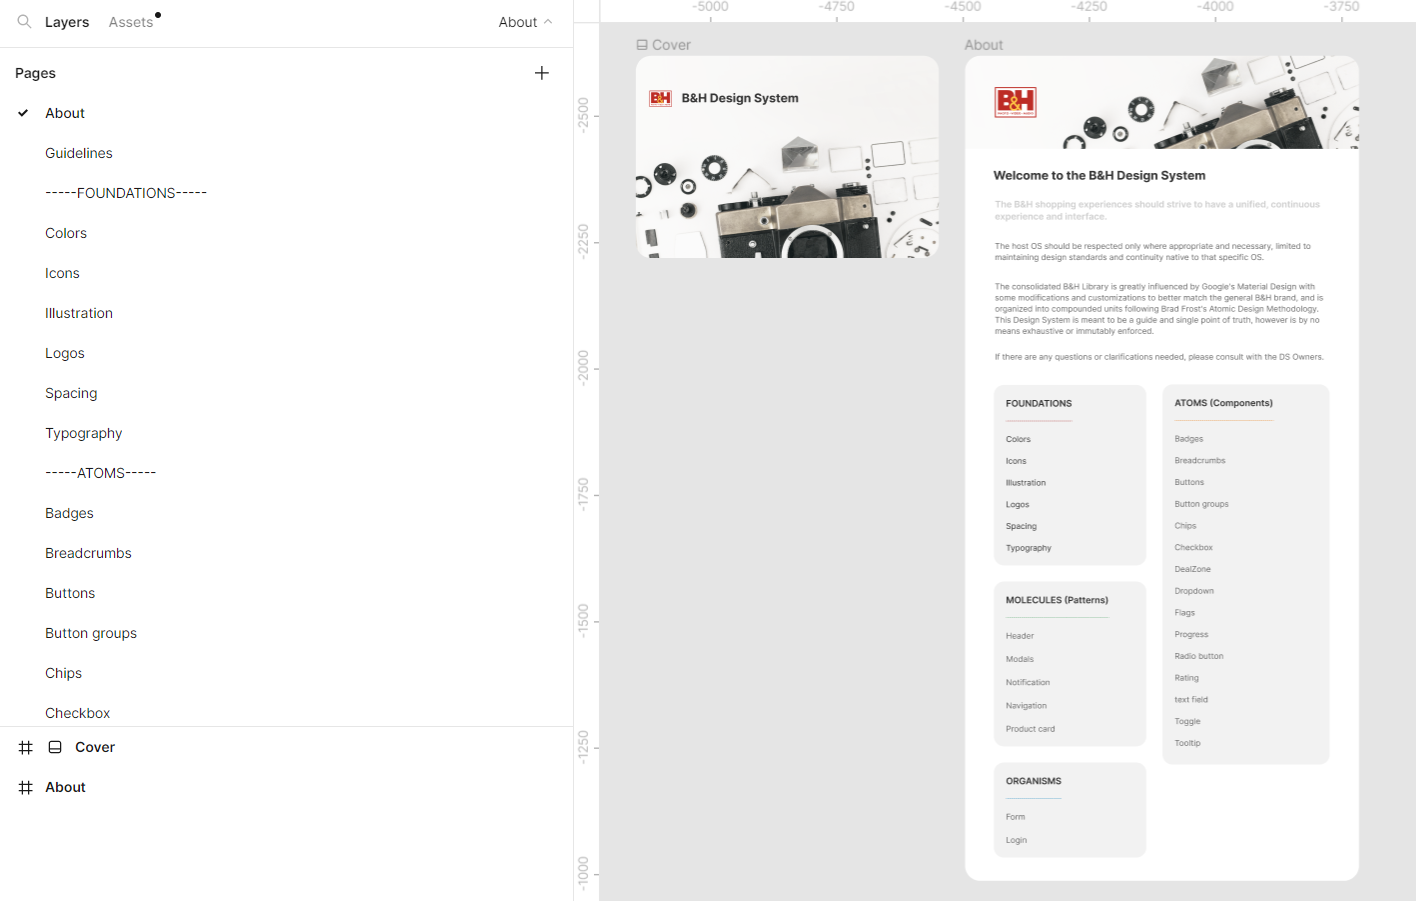This screenshot has height=901, width=1416.
Task: Click Modals in MOLECULES card
Action: tap(1019, 659)
